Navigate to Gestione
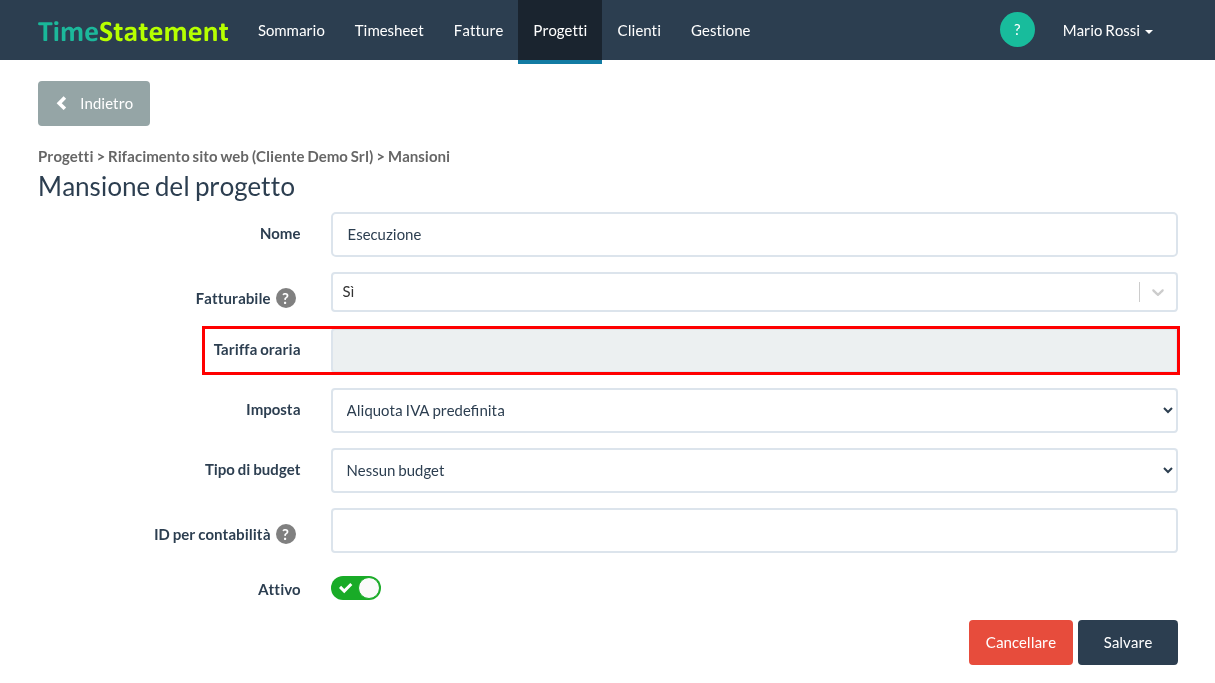This screenshot has height=683, width=1215. (720, 31)
